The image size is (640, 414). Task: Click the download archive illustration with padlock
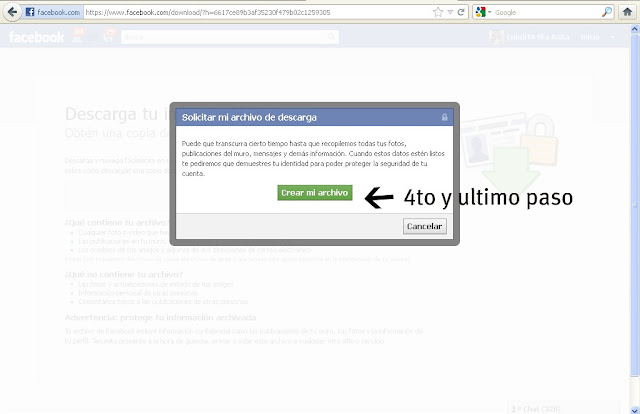tap(510, 153)
